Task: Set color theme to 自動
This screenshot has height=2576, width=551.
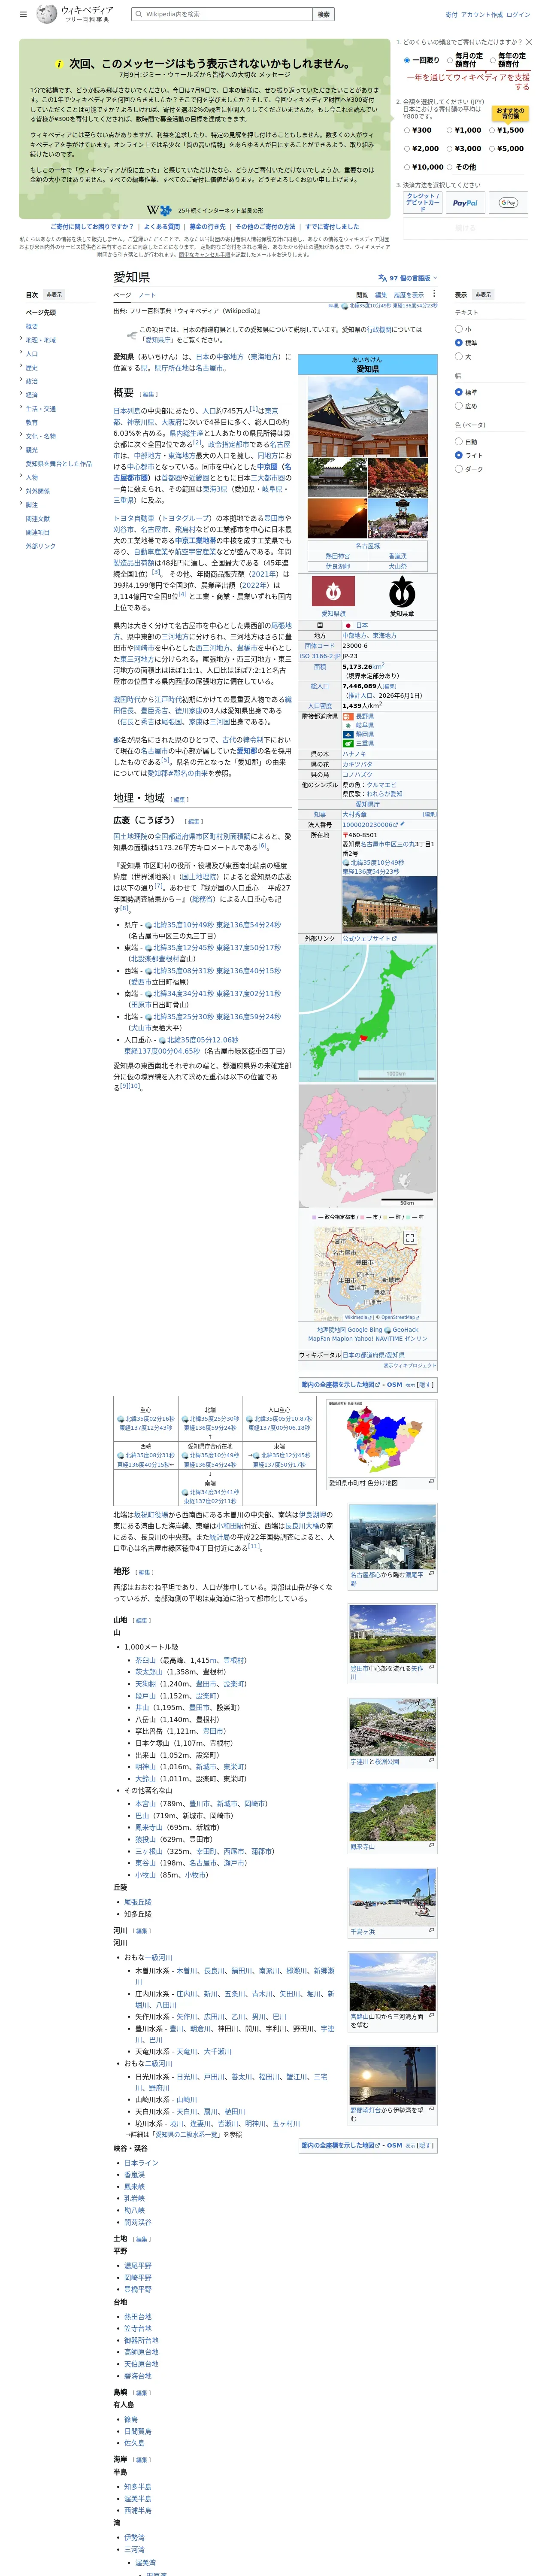Action: point(459,441)
